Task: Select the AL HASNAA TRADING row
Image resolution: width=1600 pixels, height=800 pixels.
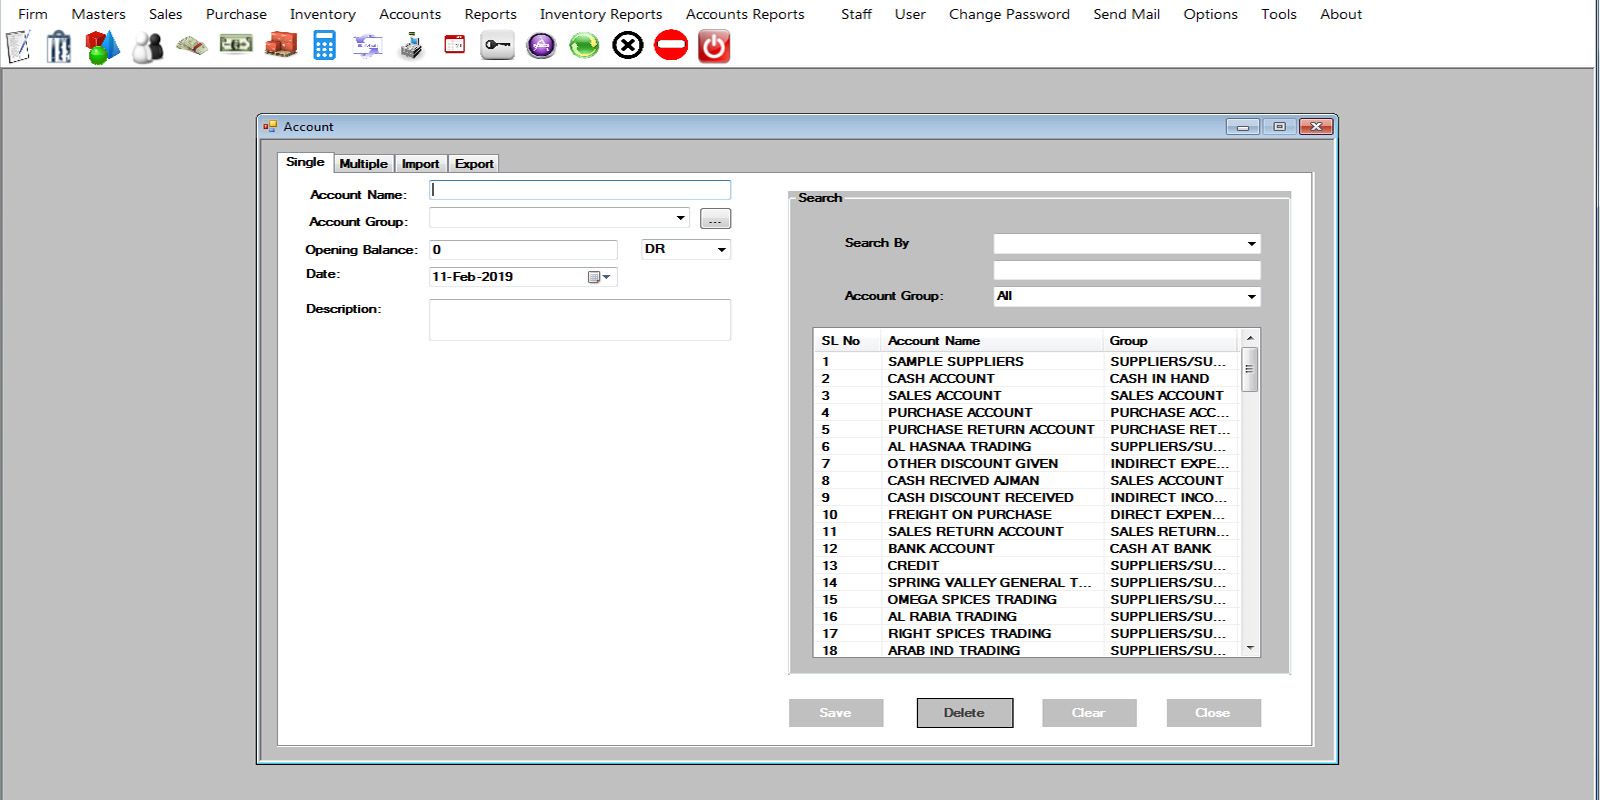Action: click(x=1027, y=446)
